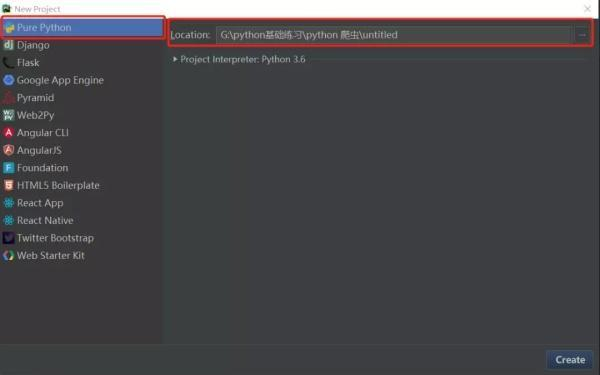Click the Twitter Bootstrap icon
The width and height of the screenshot is (600, 375).
(x=8, y=238)
